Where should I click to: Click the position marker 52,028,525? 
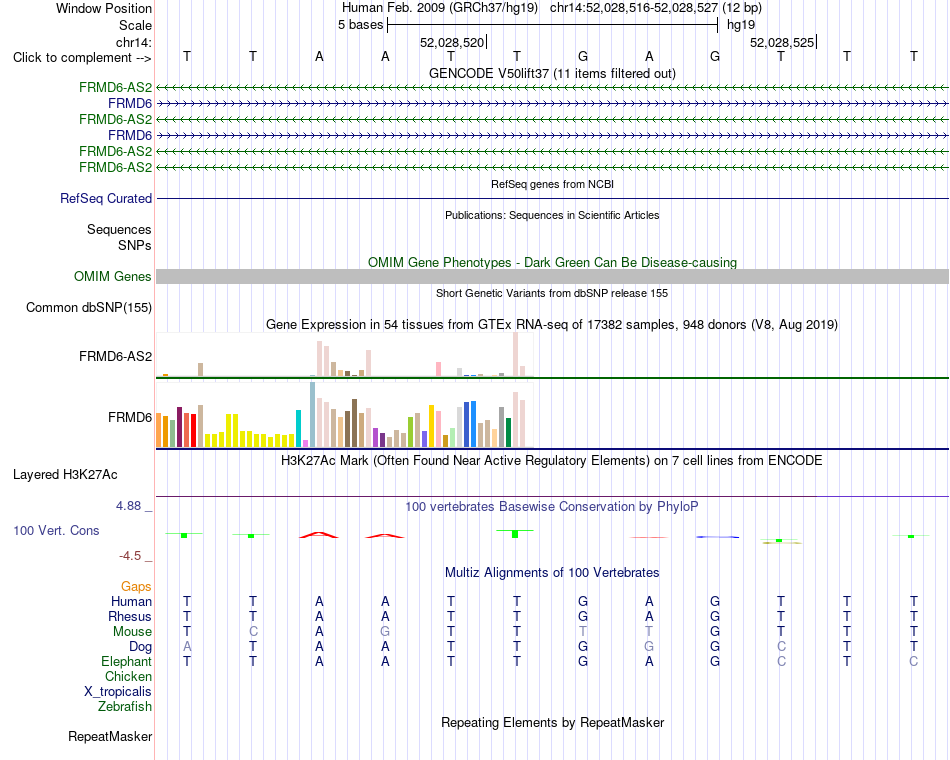coord(783,42)
